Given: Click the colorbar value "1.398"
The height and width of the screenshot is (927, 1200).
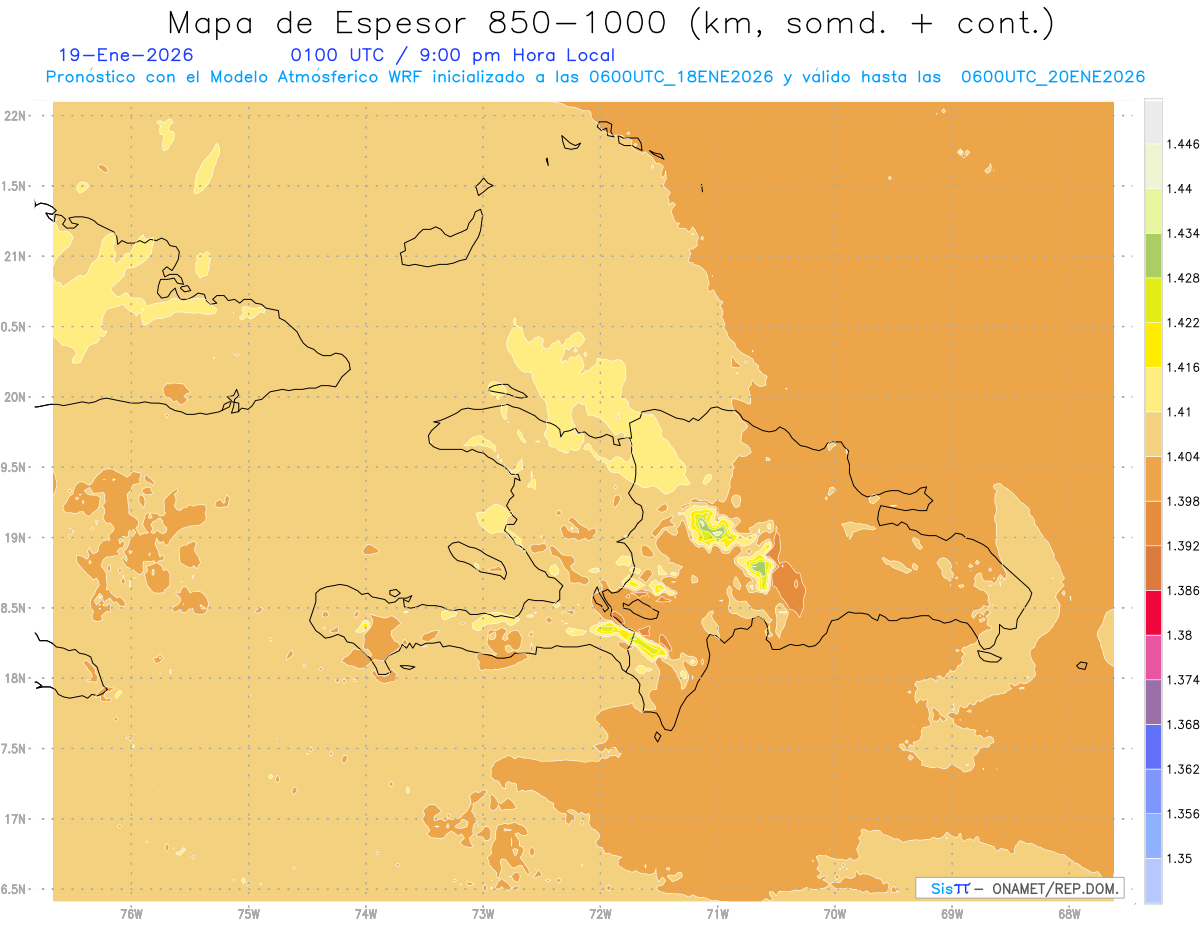Looking at the screenshot, I should pos(1182,501).
